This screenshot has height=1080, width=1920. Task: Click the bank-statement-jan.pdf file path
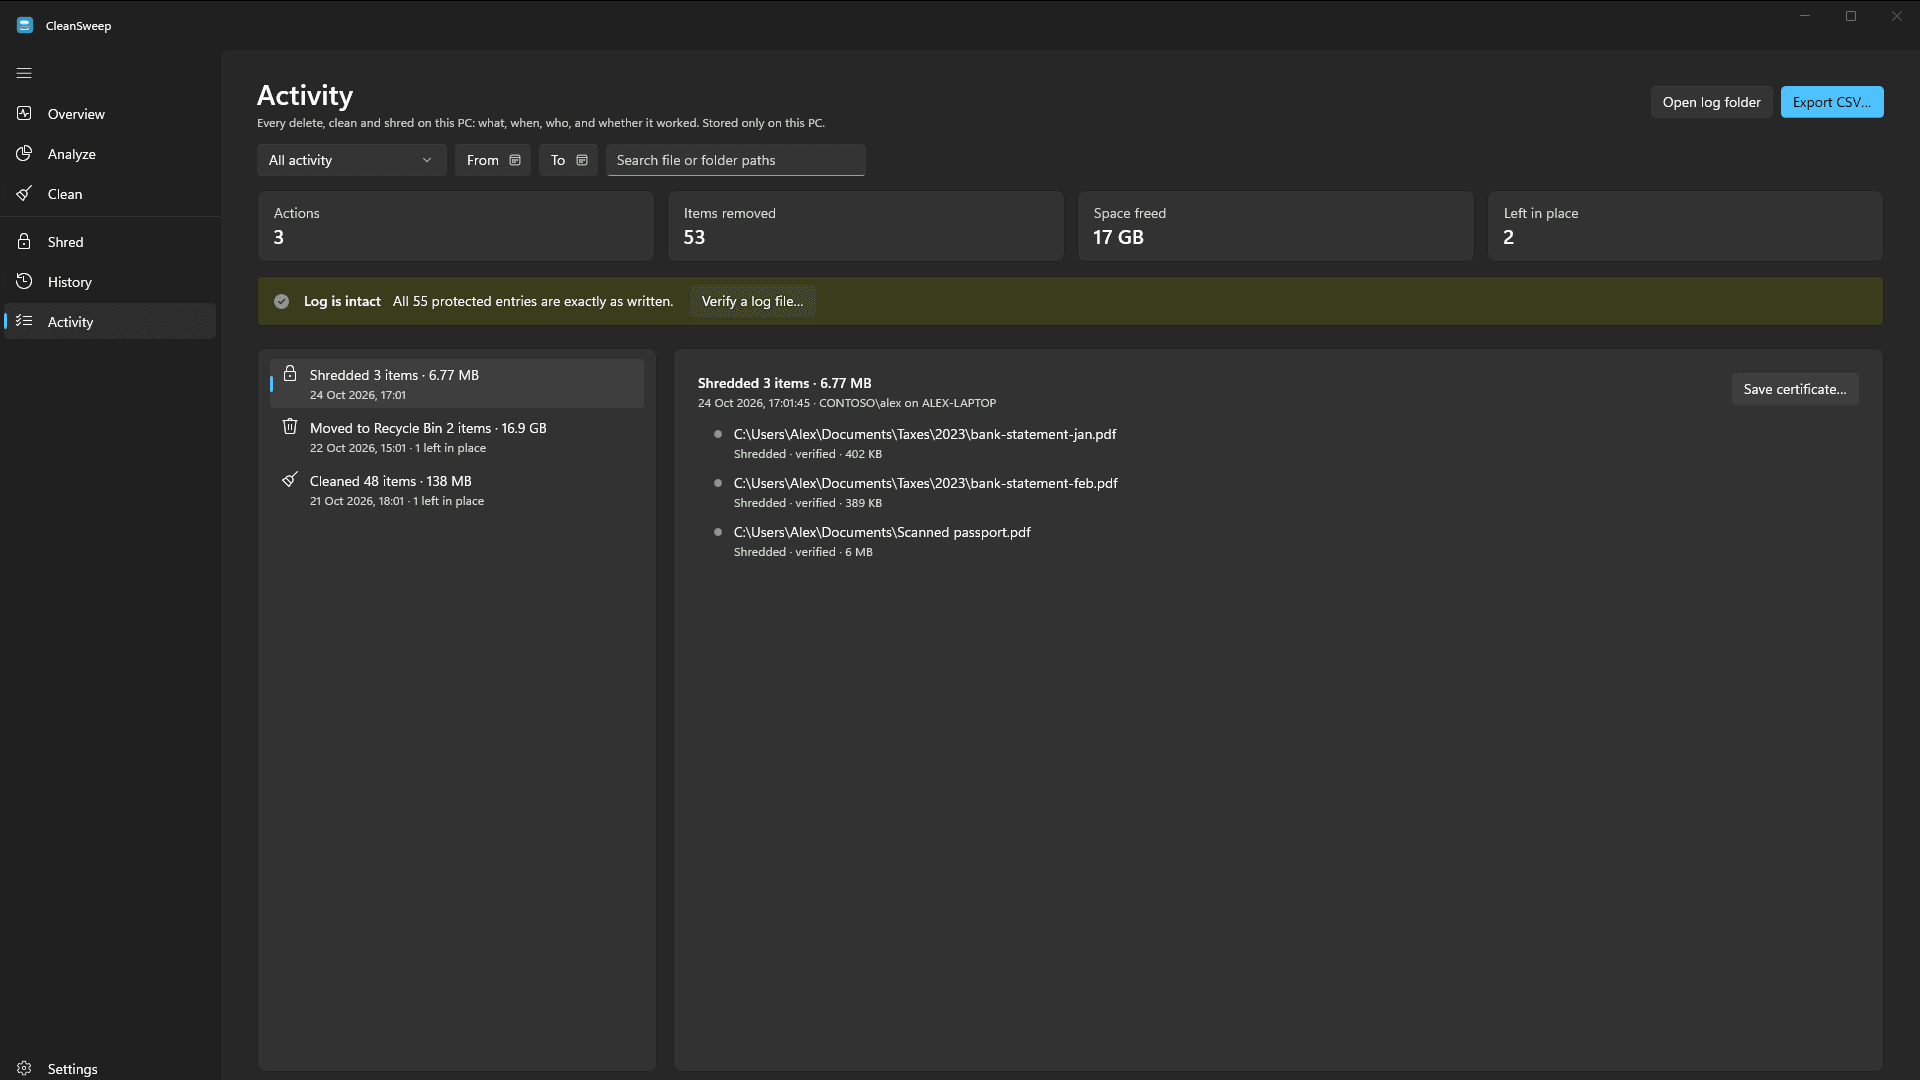pos(924,434)
